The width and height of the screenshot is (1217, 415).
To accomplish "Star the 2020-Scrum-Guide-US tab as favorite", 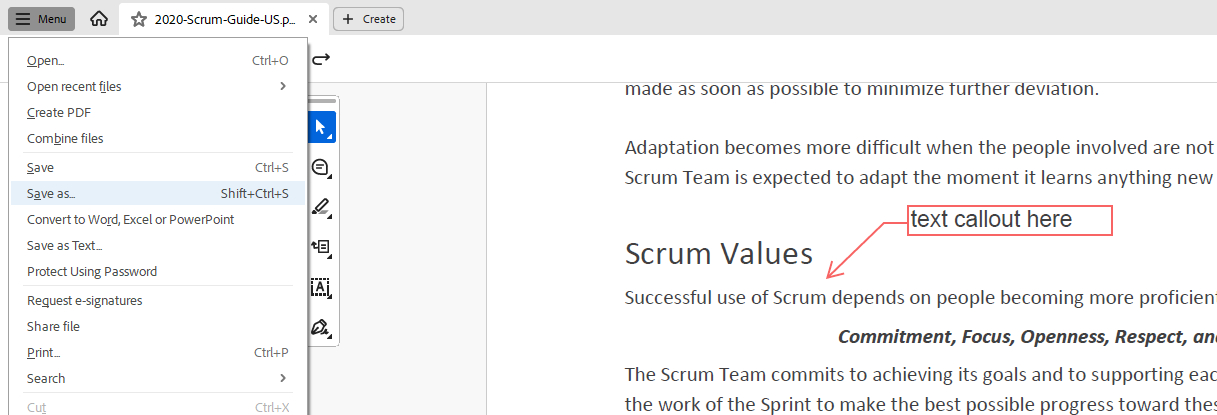I will 139,19.
